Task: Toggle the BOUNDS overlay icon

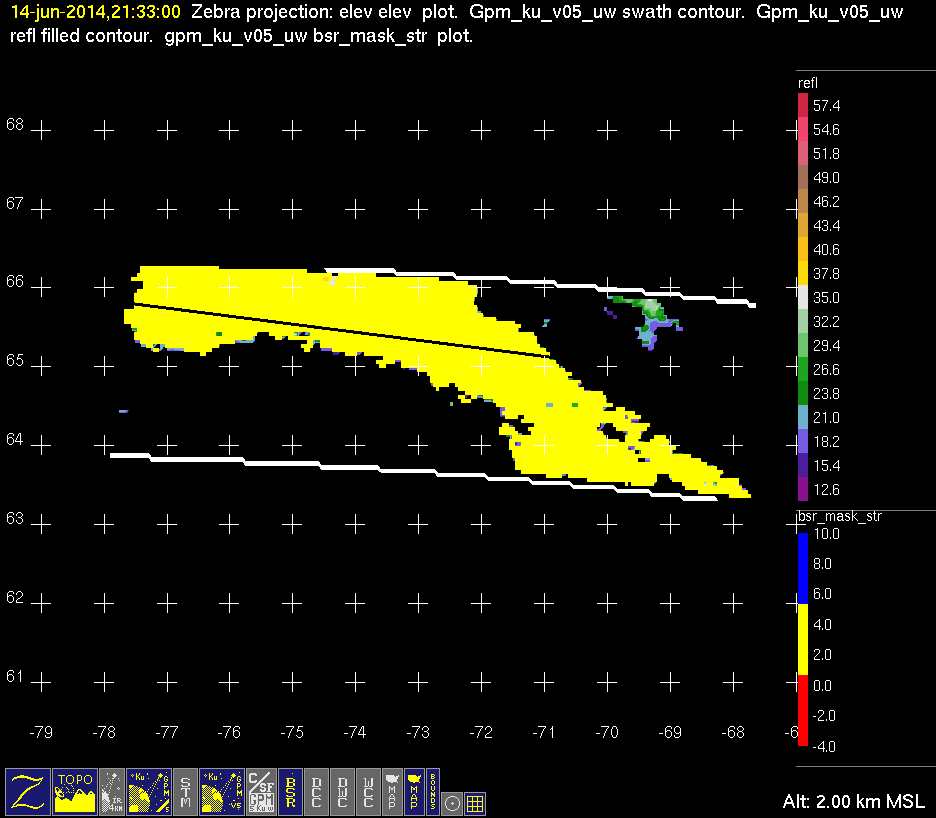Action: tap(433, 790)
